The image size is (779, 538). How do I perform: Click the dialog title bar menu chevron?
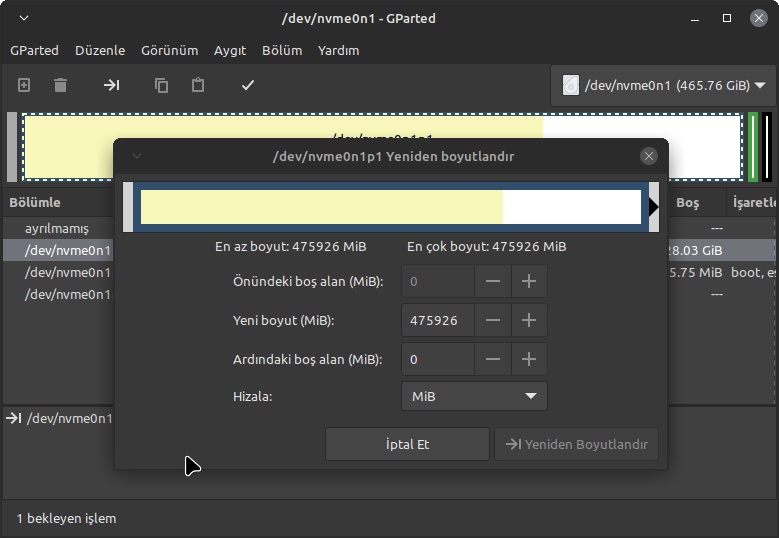[x=137, y=156]
